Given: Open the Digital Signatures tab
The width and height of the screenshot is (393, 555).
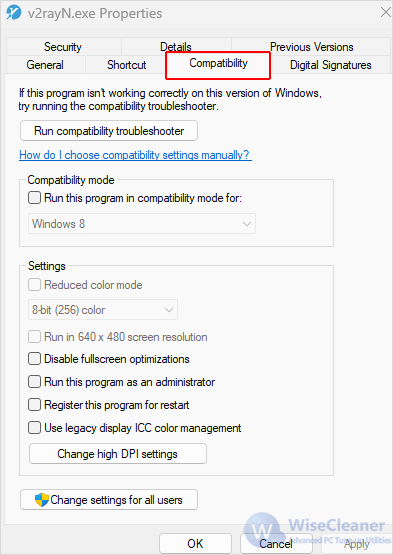Looking at the screenshot, I should click(x=331, y=65).
